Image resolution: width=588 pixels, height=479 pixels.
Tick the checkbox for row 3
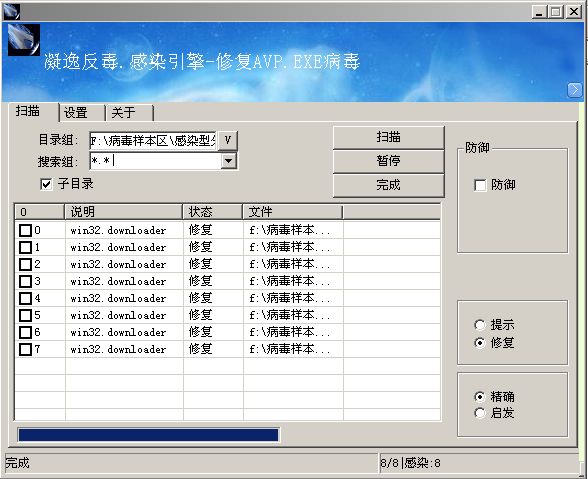tap(25, 281)
